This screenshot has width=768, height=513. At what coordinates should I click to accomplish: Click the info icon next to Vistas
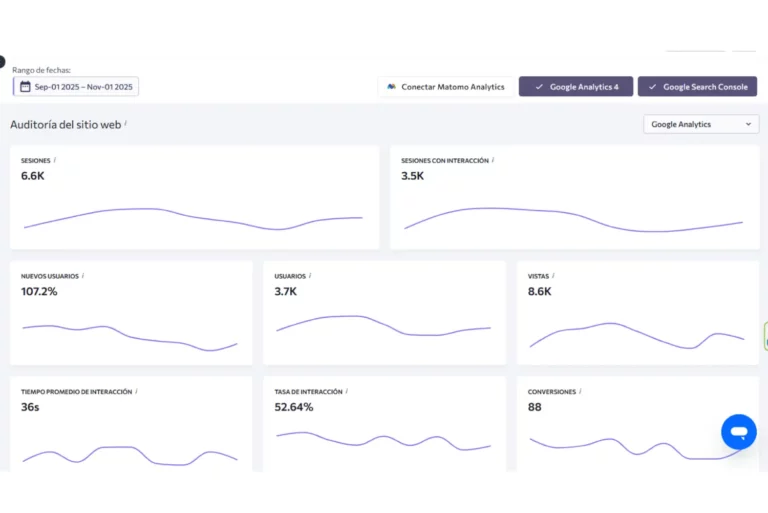click(x=553, y=276)
